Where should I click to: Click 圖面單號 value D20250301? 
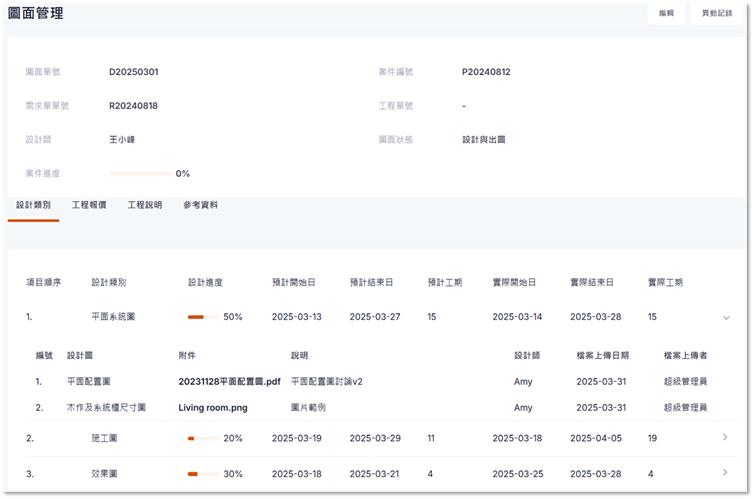(134, 72)
